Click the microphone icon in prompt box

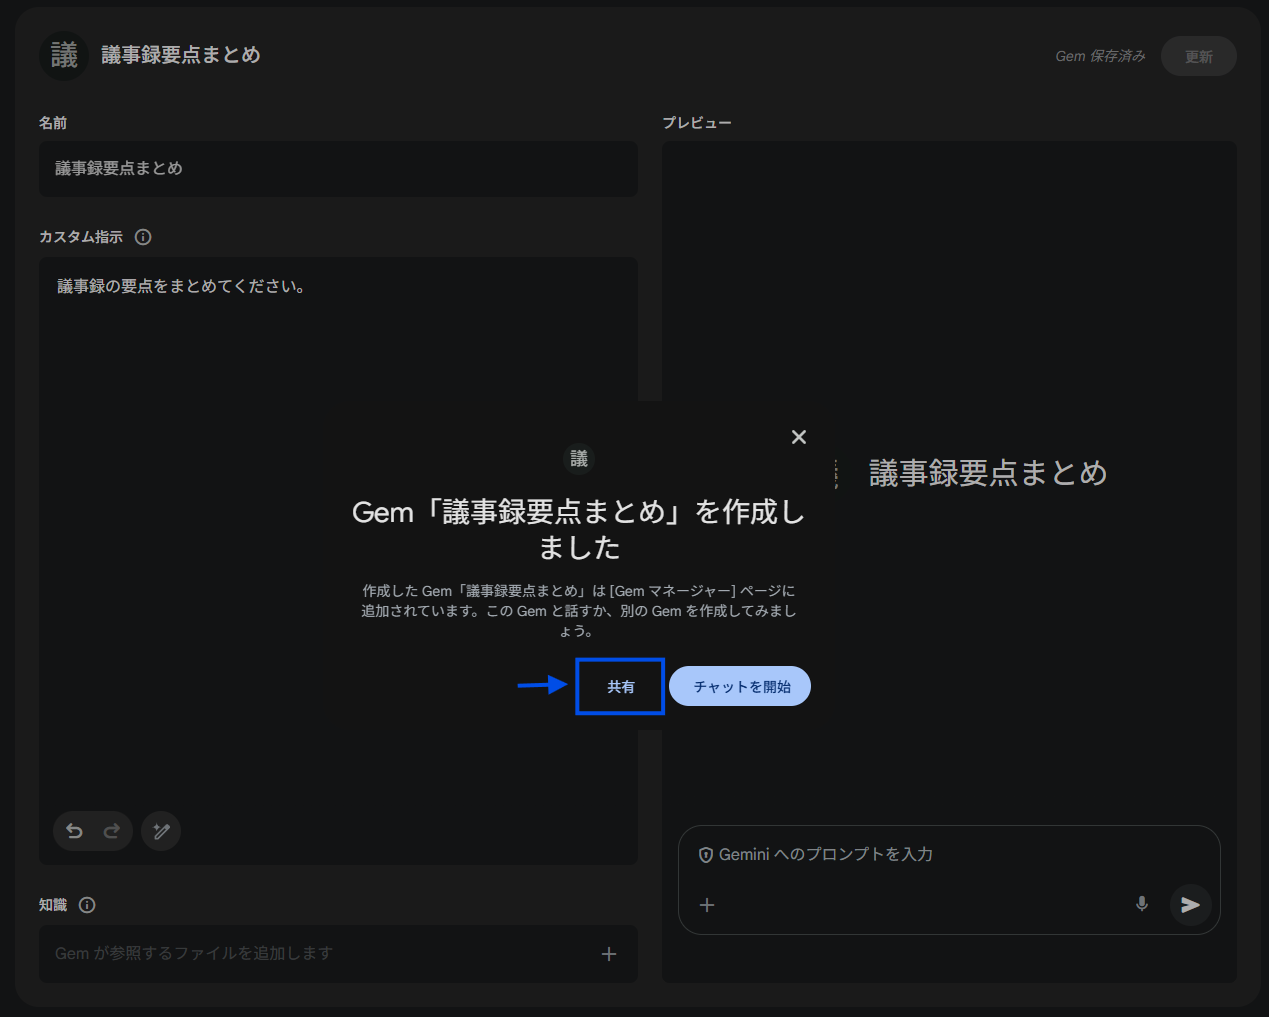point(1142,904)
